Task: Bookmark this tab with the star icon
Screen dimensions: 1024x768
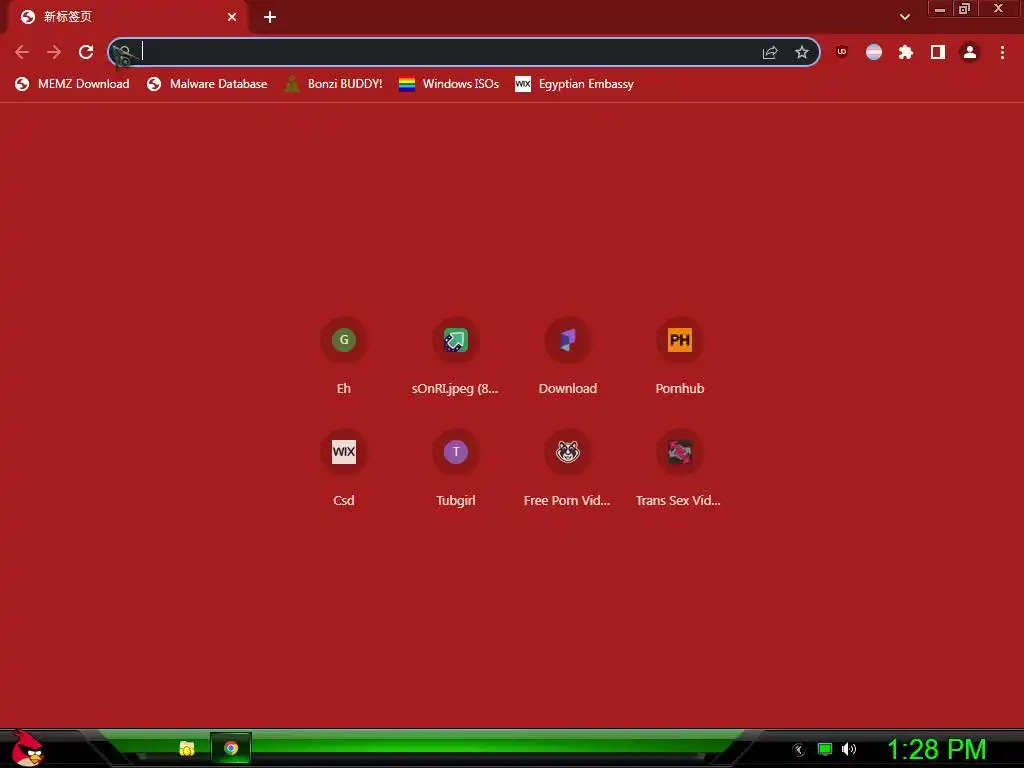Action: 802,52
